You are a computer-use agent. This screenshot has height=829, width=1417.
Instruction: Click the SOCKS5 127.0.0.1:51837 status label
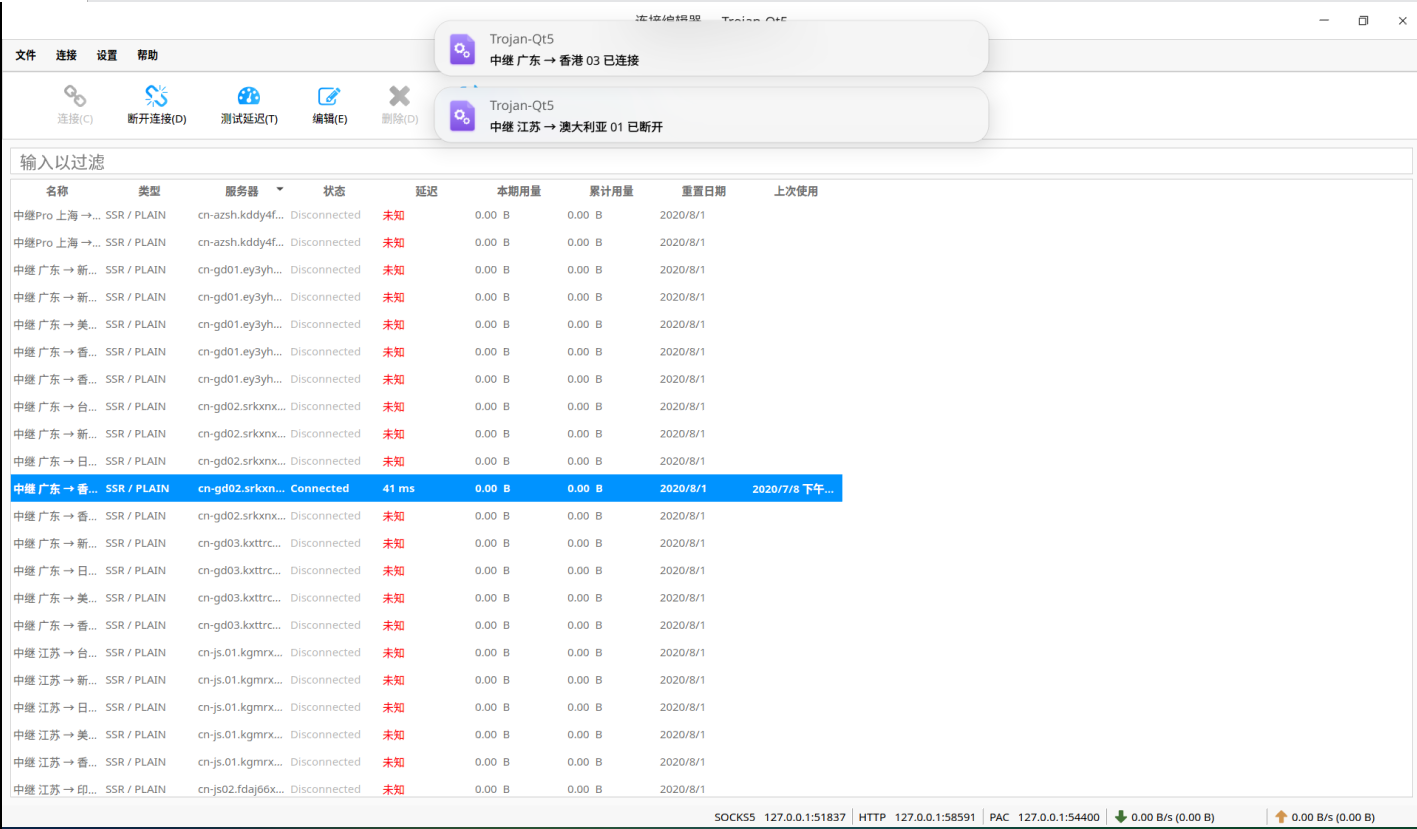click(x=780, y=817)
